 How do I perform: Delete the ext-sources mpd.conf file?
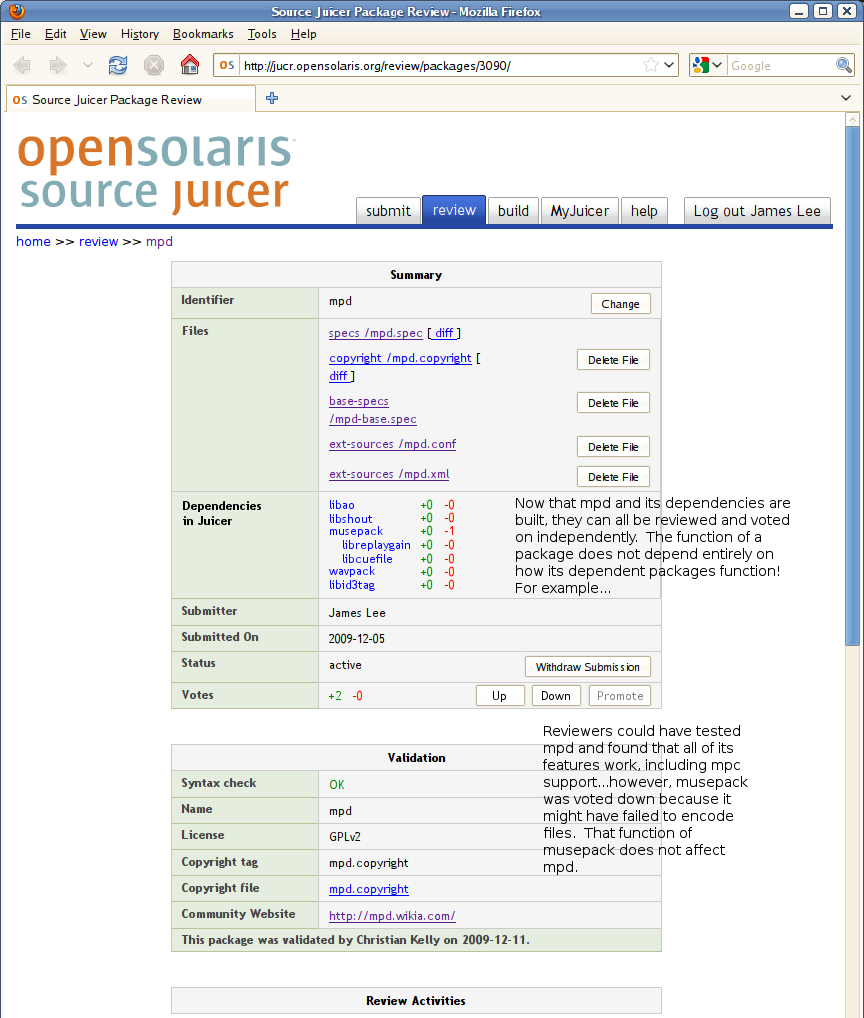point(613,447)
